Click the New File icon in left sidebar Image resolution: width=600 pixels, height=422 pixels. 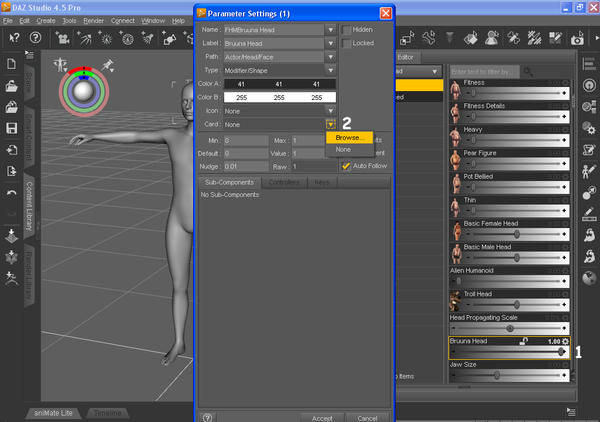point(11,64)
